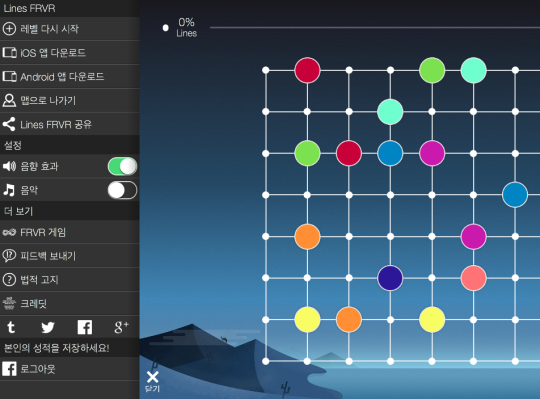
Task: Open the send feedback entry
Action: [x=70, y=256]
